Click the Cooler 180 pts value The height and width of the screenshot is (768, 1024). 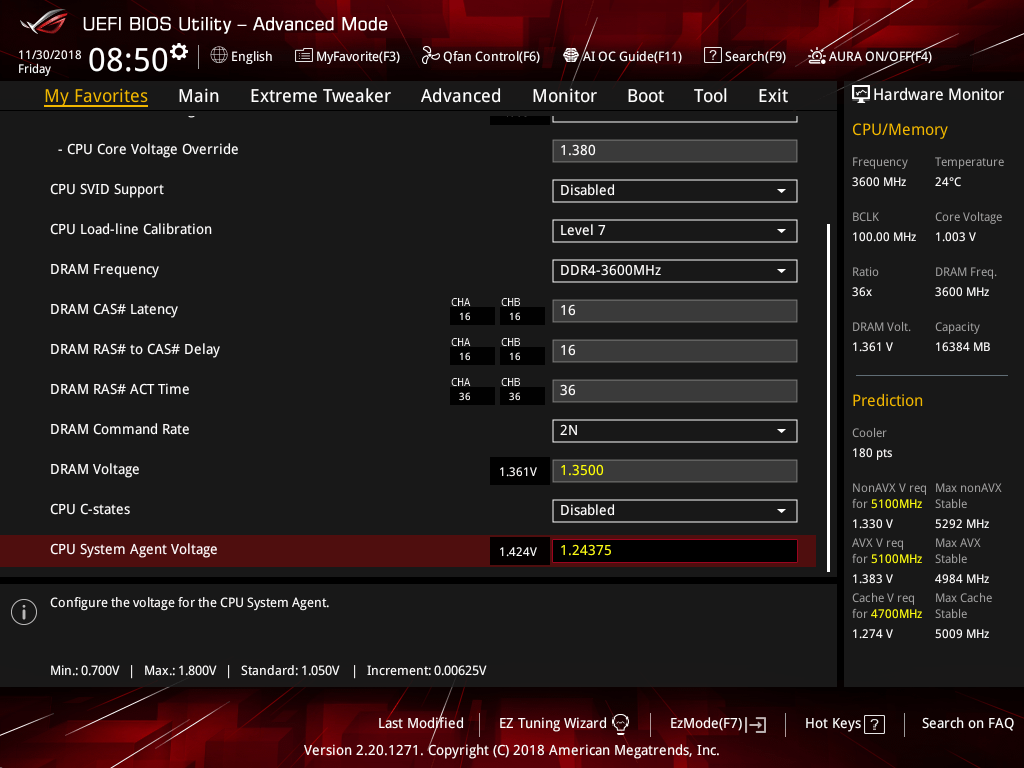point(872,453)
